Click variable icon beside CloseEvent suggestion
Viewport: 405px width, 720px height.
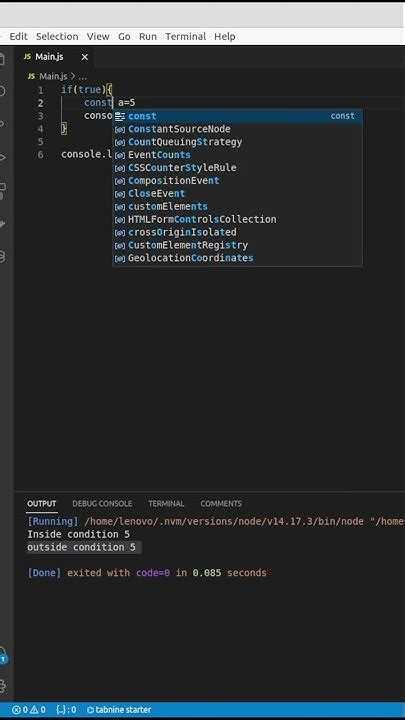pyautogui.click(x=120, y=194)
